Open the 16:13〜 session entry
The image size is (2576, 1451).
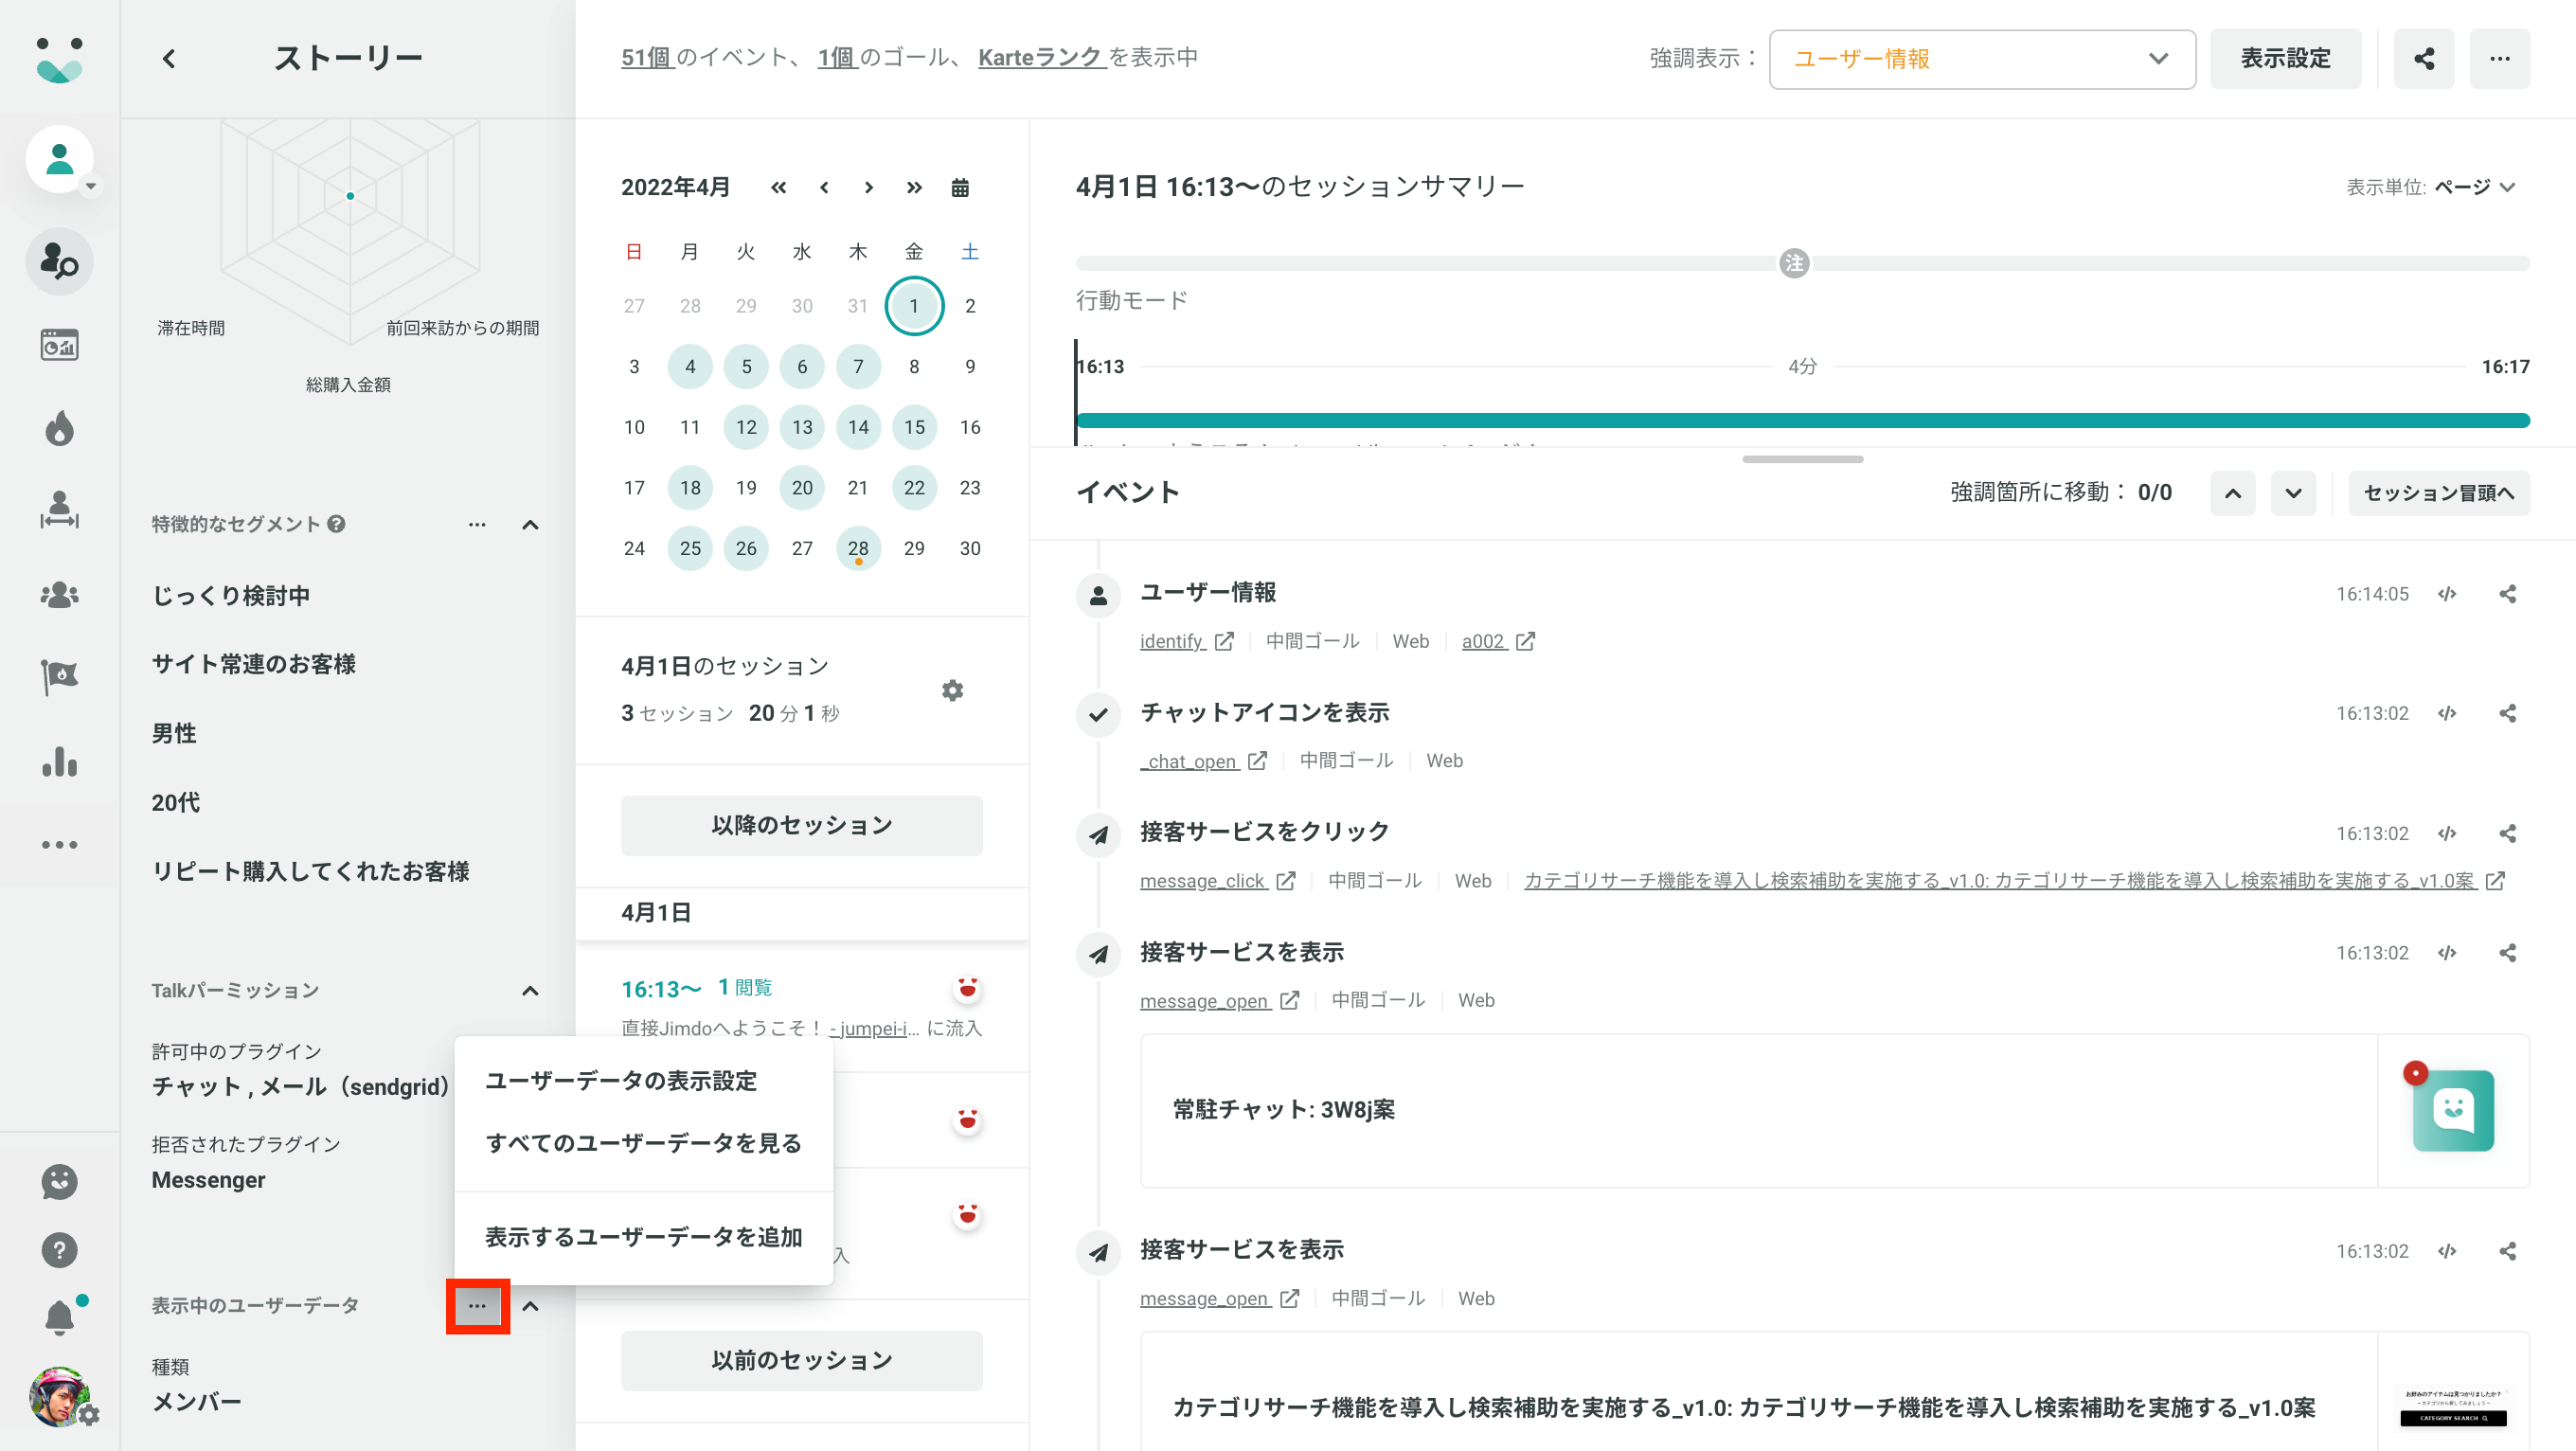point(802,1007)
